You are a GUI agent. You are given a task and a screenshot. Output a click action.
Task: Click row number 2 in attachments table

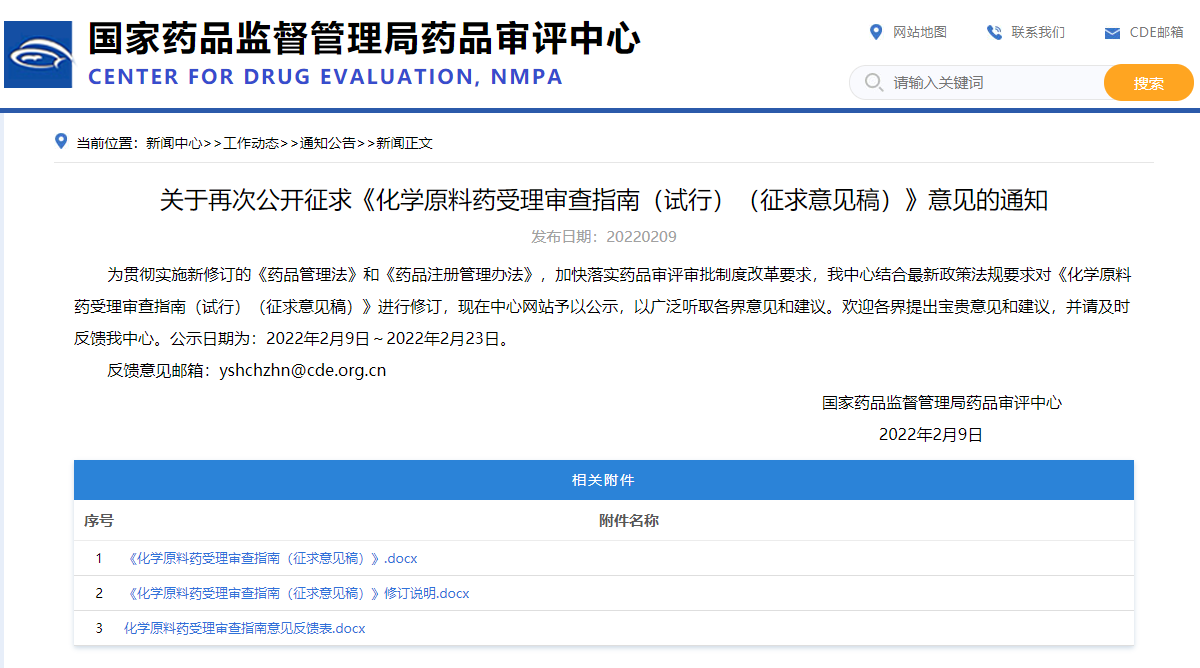[x=99, y=593]
